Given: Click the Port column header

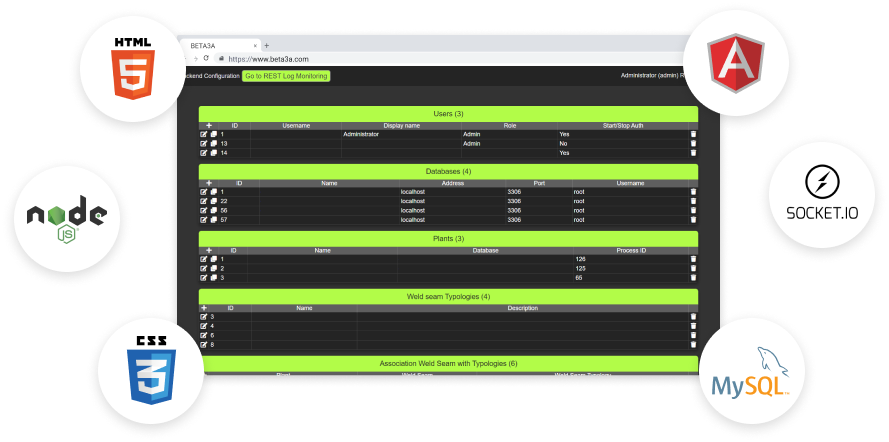Looking at the screenshot, I should 539,183.
